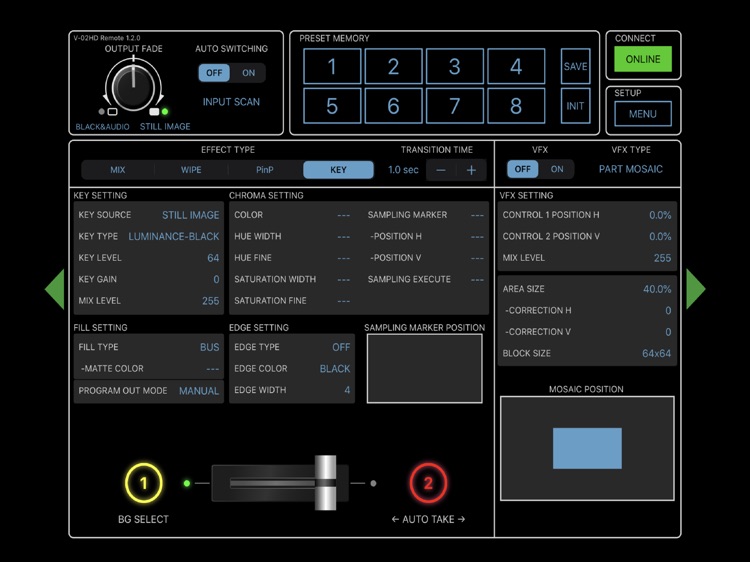Click the 1.0 sec transition time value
Image resolution: width=750 pixels, height=562 pixels.
click(x=403, y=170)
